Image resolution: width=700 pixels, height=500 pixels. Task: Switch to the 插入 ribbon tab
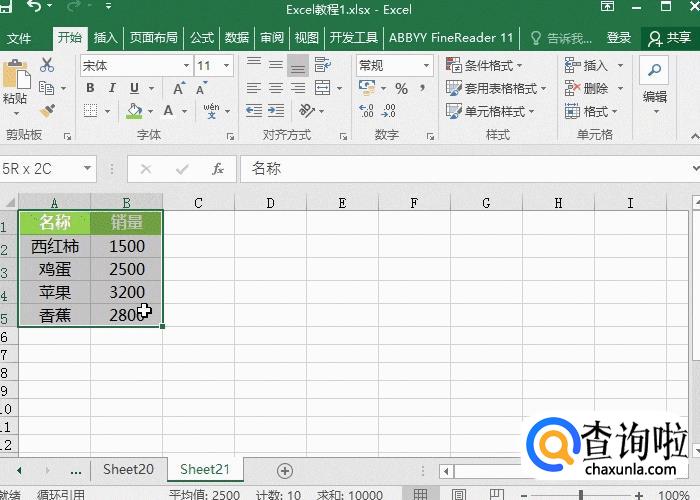105,38
